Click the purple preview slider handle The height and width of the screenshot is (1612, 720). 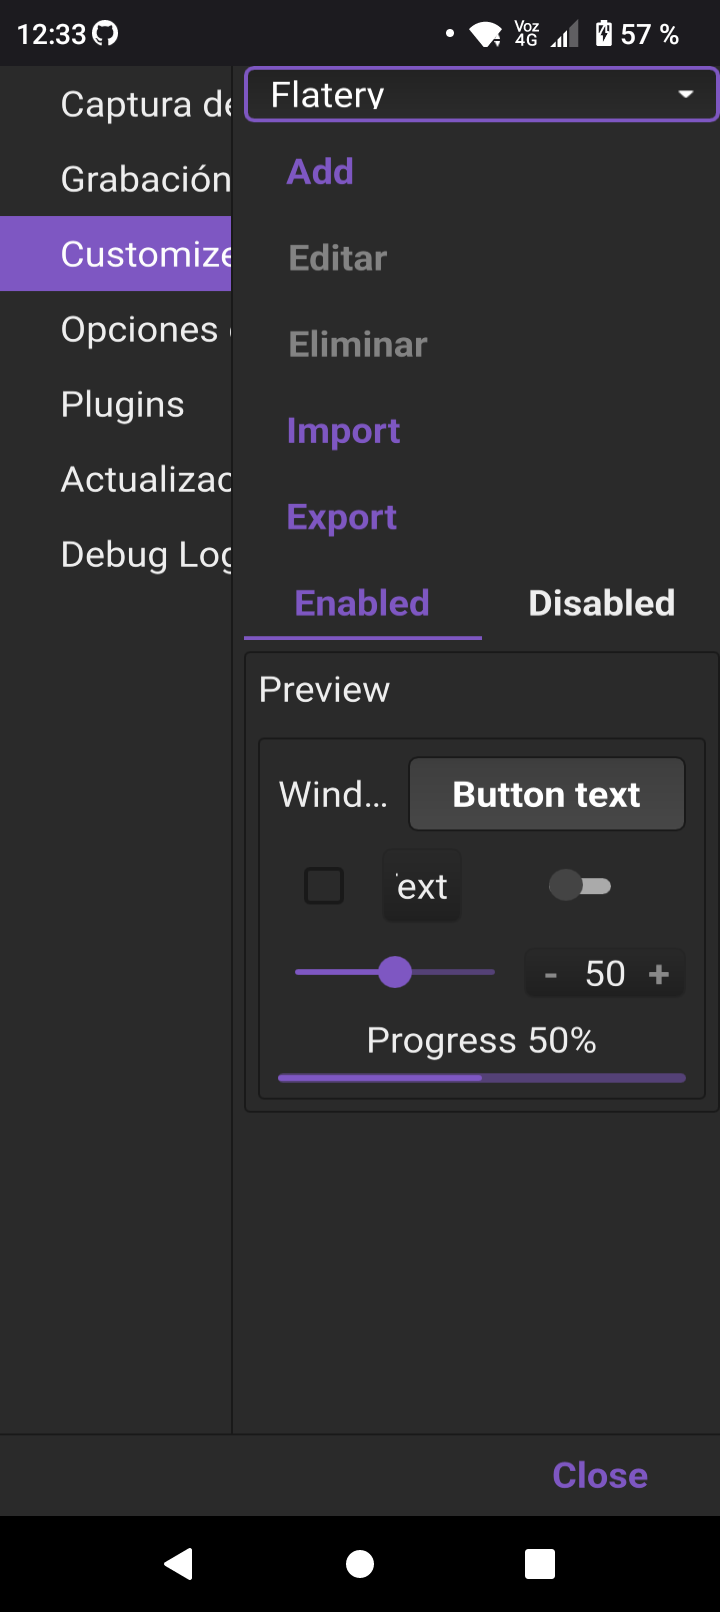pyautogui.click(x=395, y=972)
